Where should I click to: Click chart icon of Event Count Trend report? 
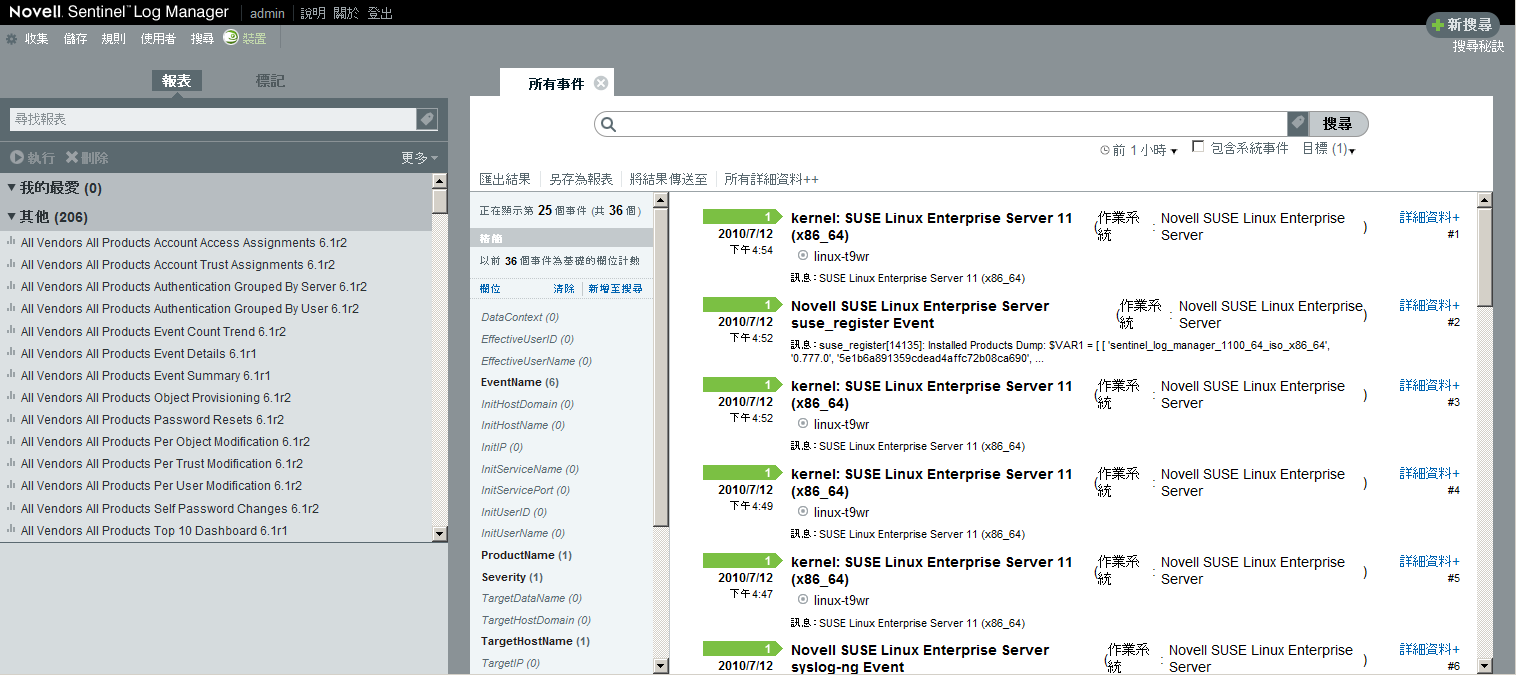click(11, 331)
